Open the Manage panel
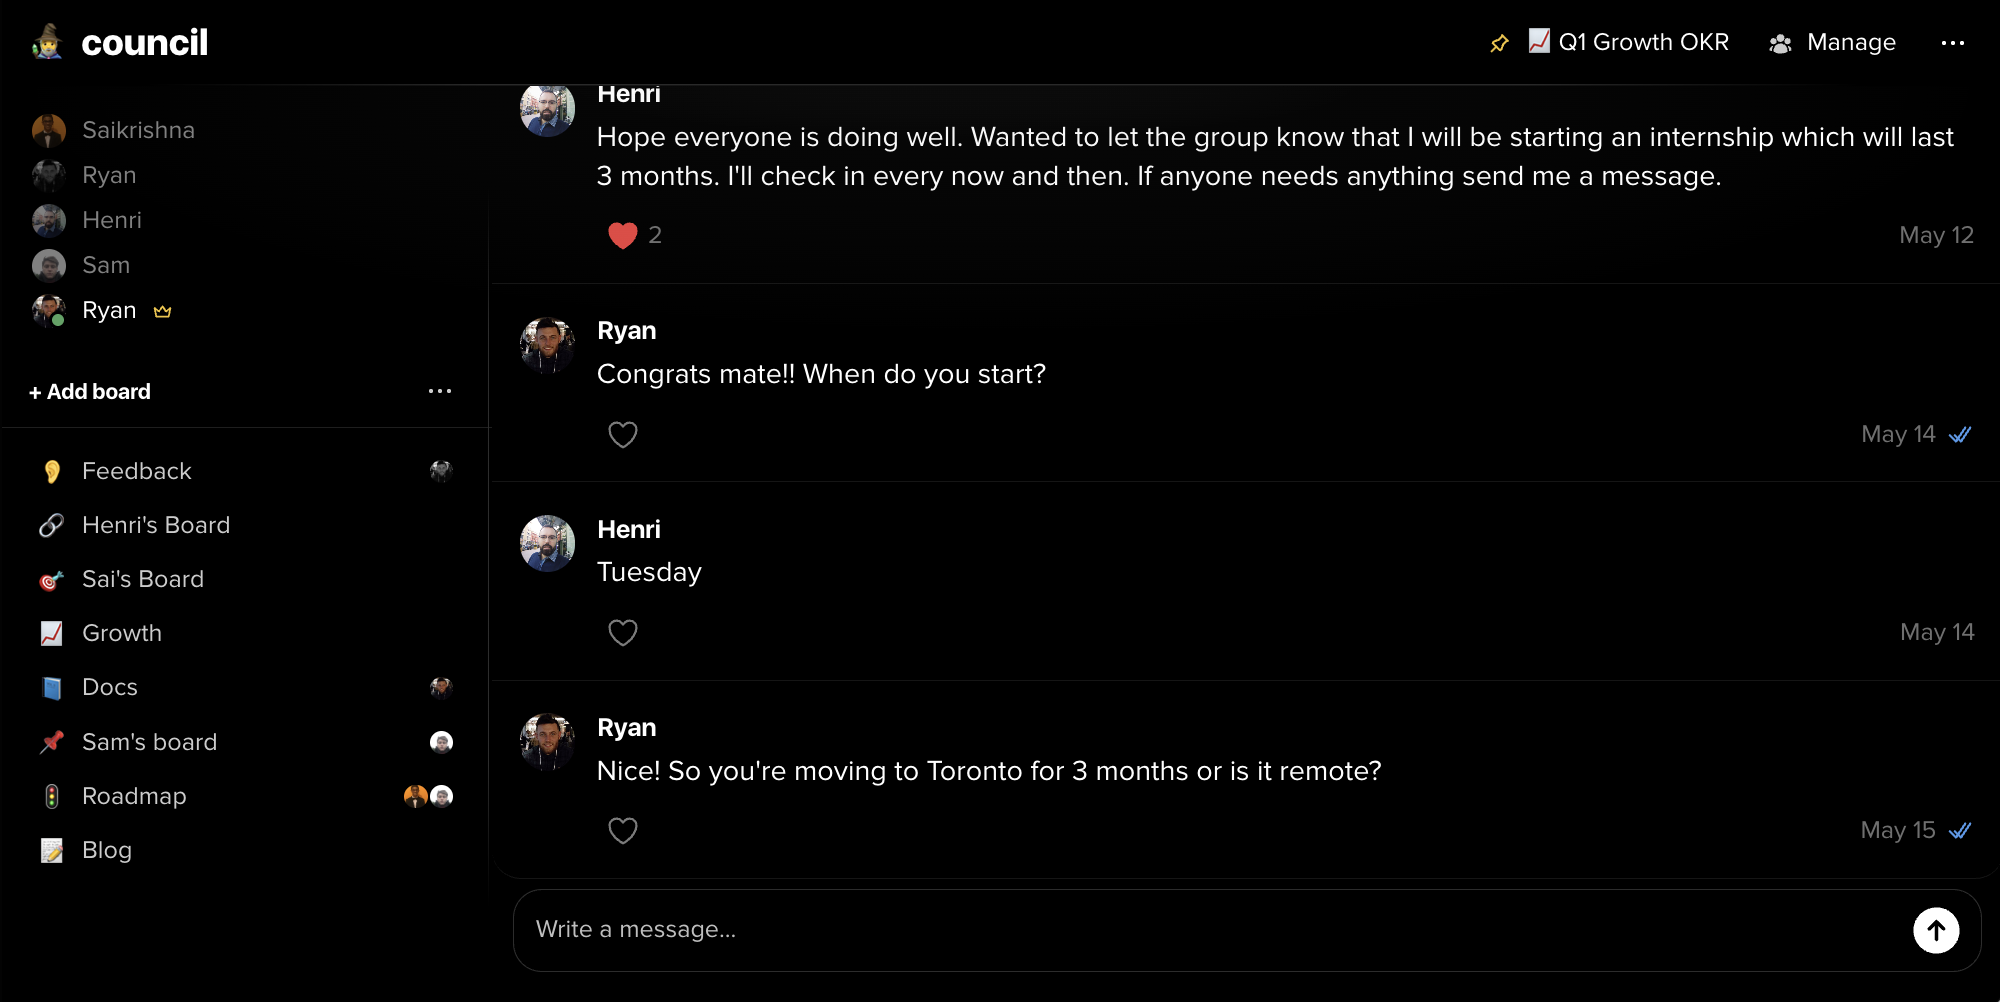The image size is (2000, 1002). (1833, 42)
